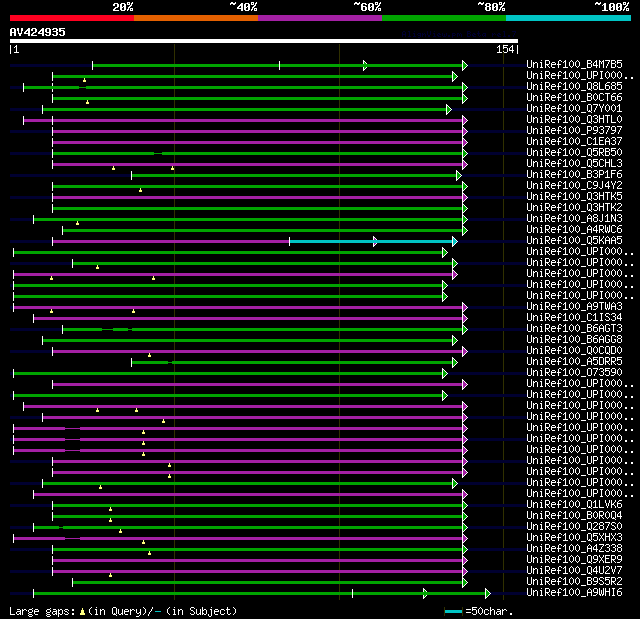
Task: Select the UniRef100_Q287S0 label
Action: pyautogui.click(x=574, y=527)
